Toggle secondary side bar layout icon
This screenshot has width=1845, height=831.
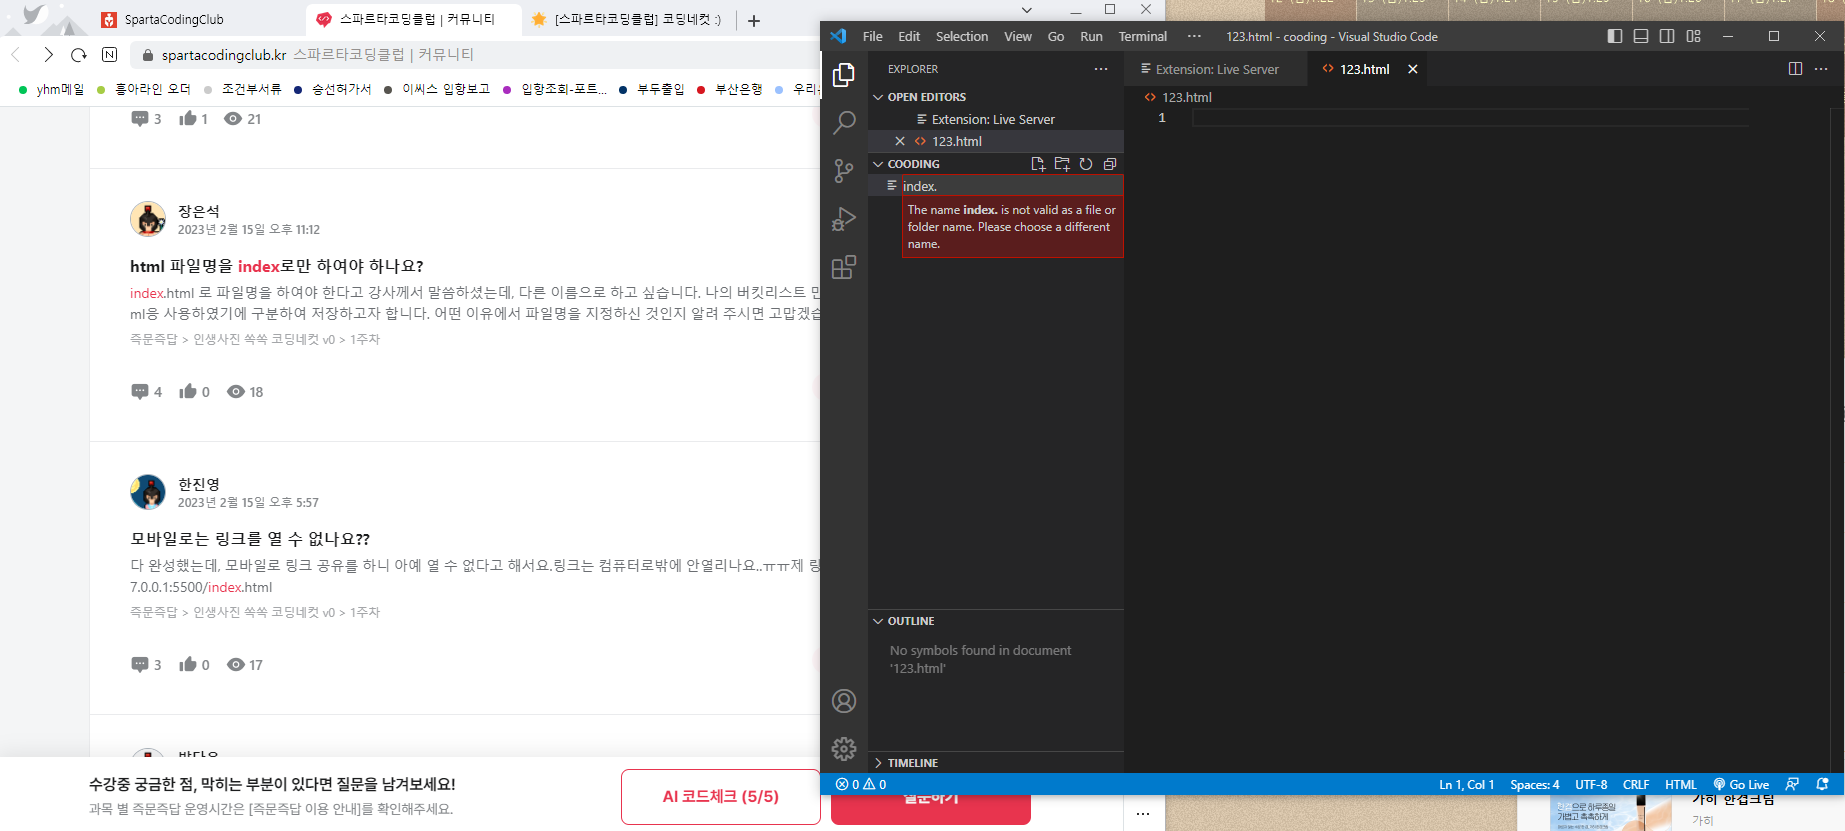(1667, 36)
